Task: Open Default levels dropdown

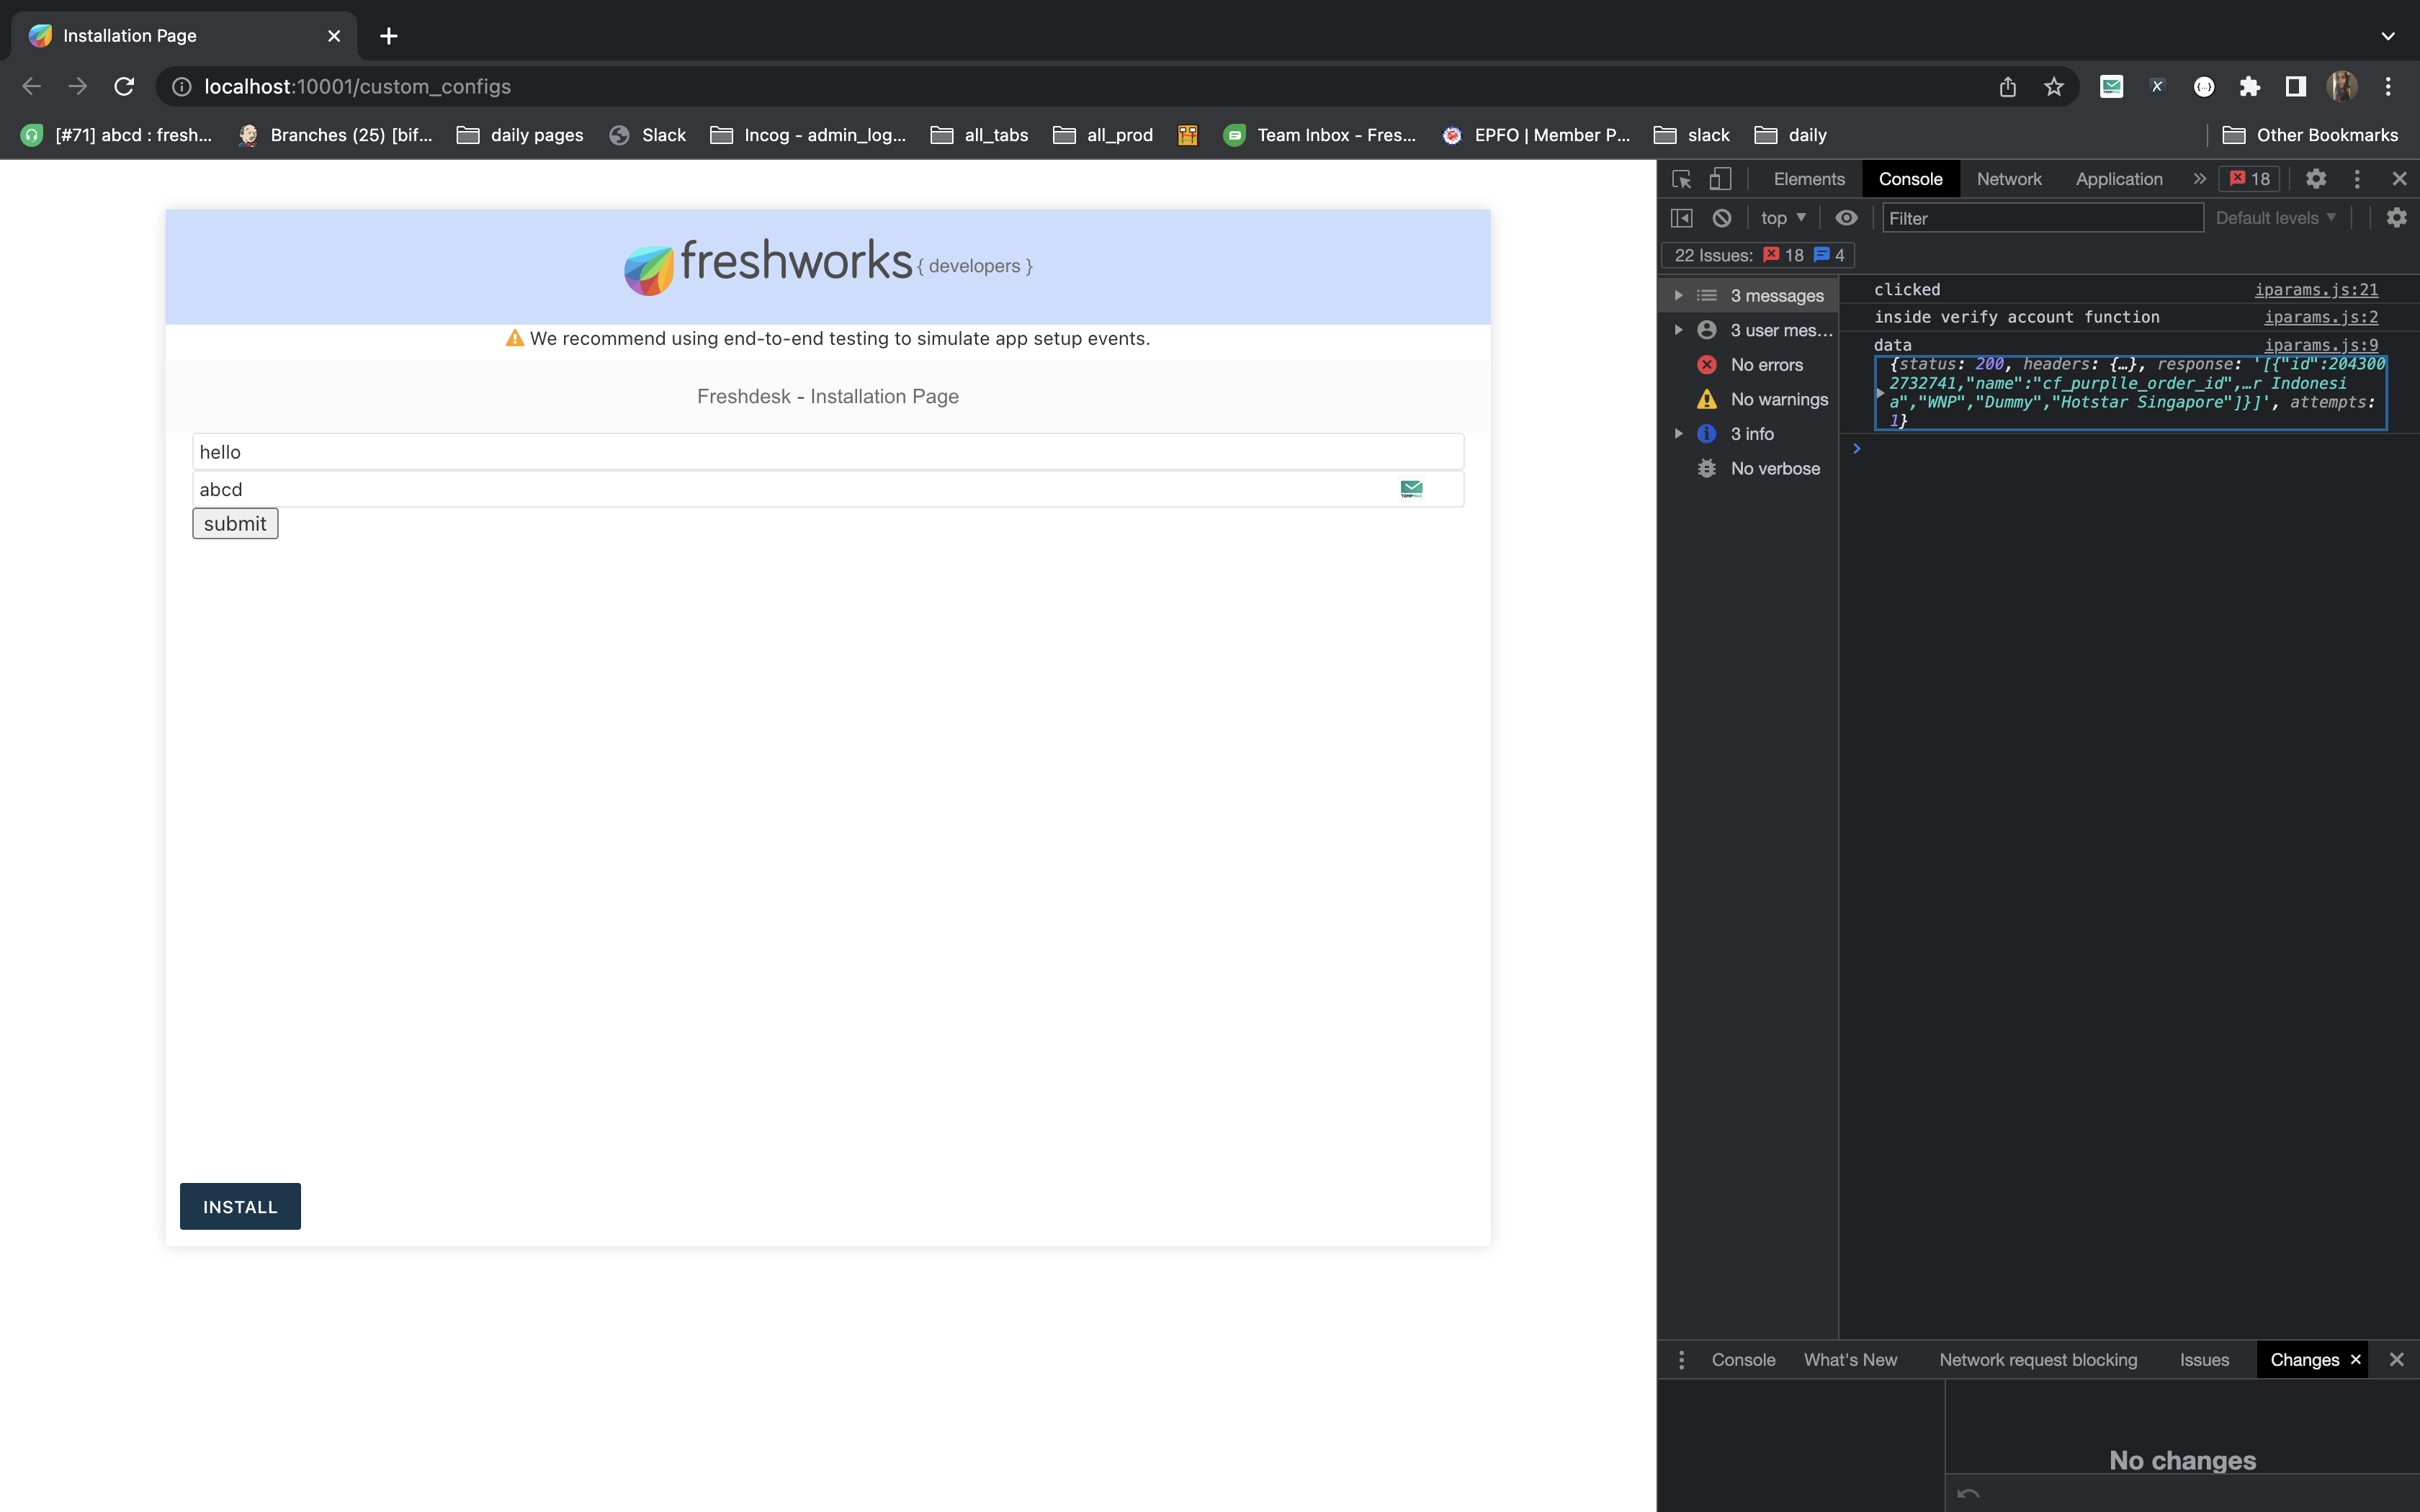Action: click(x=2276, y=218)
